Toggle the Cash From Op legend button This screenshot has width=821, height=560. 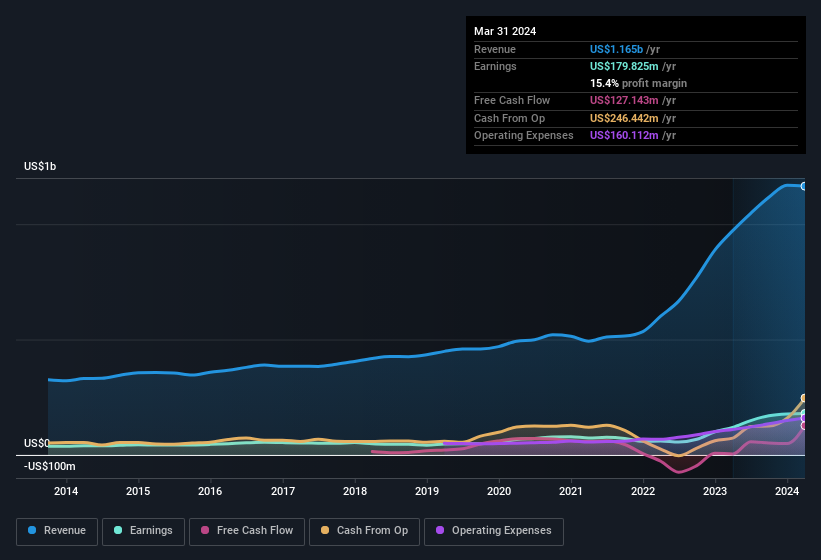click(x=364, y=531)
